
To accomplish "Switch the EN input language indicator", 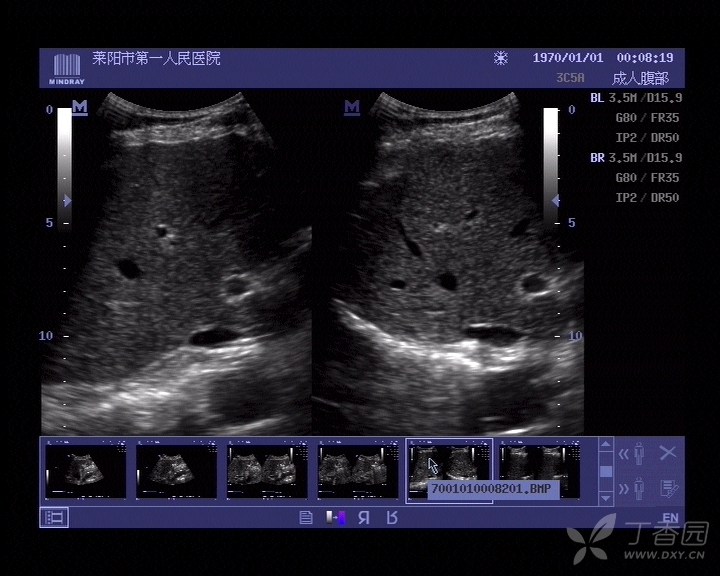I will point(670,518).
